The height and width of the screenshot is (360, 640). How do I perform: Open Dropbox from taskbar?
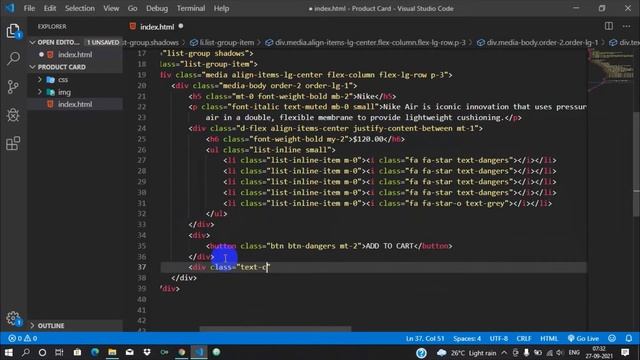147,352
